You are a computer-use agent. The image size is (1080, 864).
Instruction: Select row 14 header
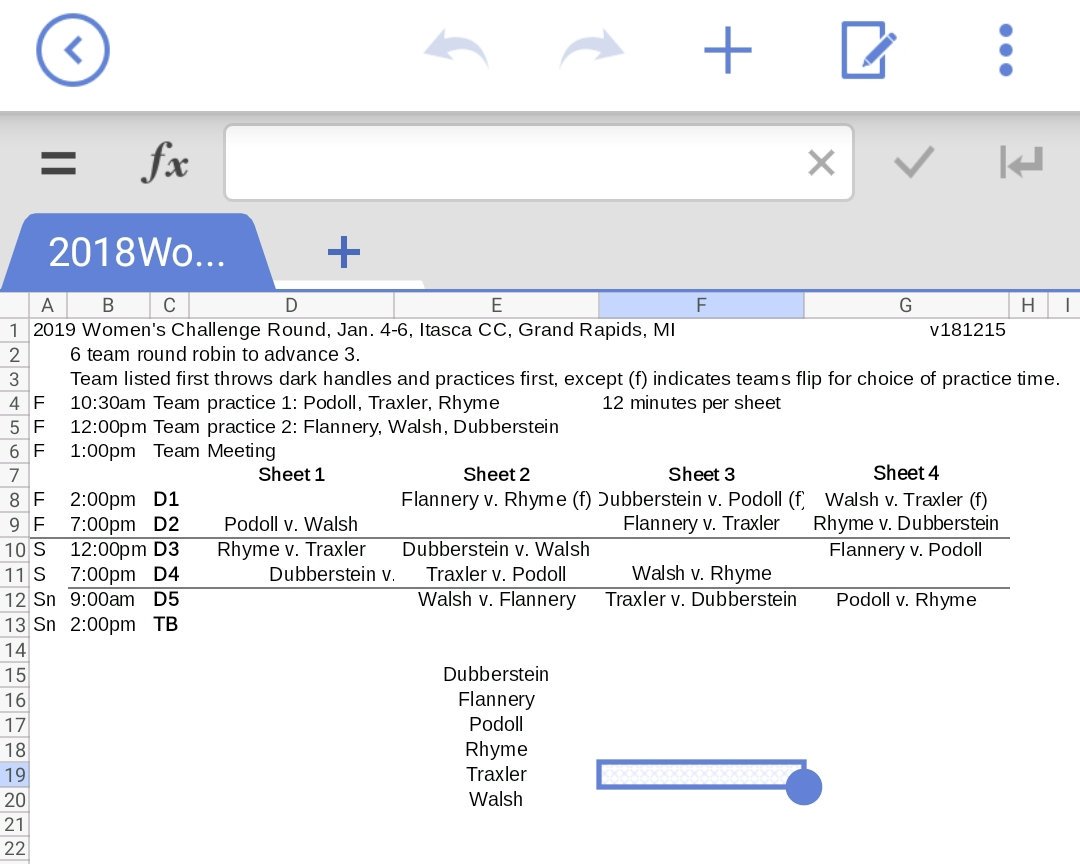click(14, 650)
